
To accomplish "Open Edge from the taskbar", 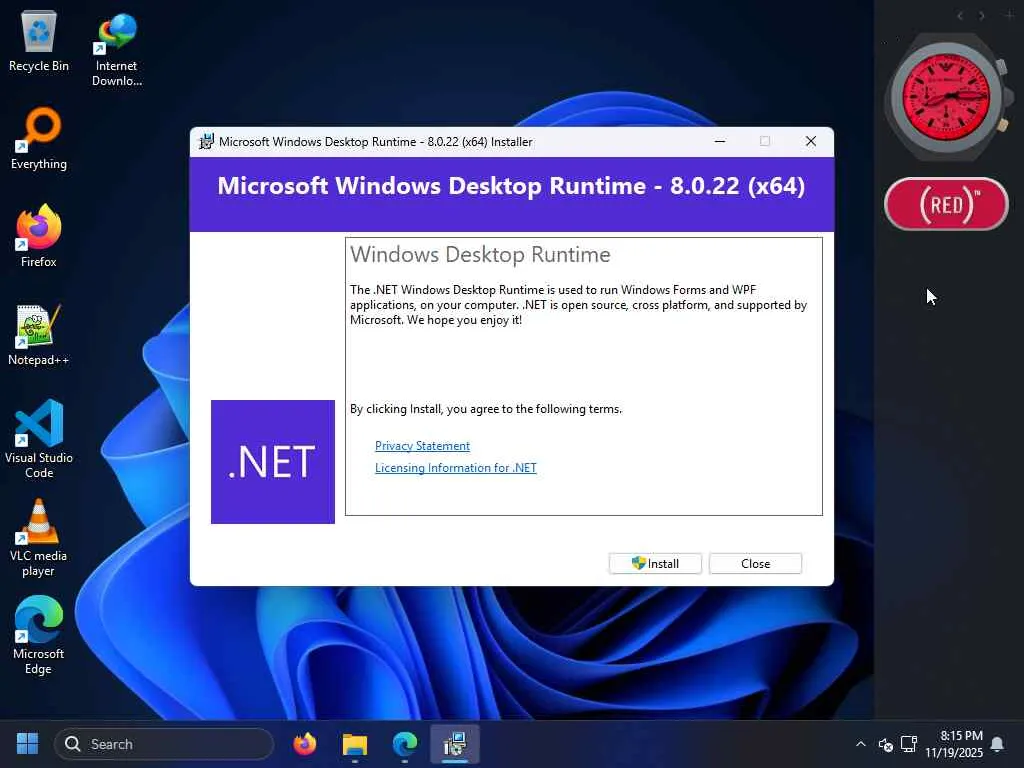I will 405,744.
